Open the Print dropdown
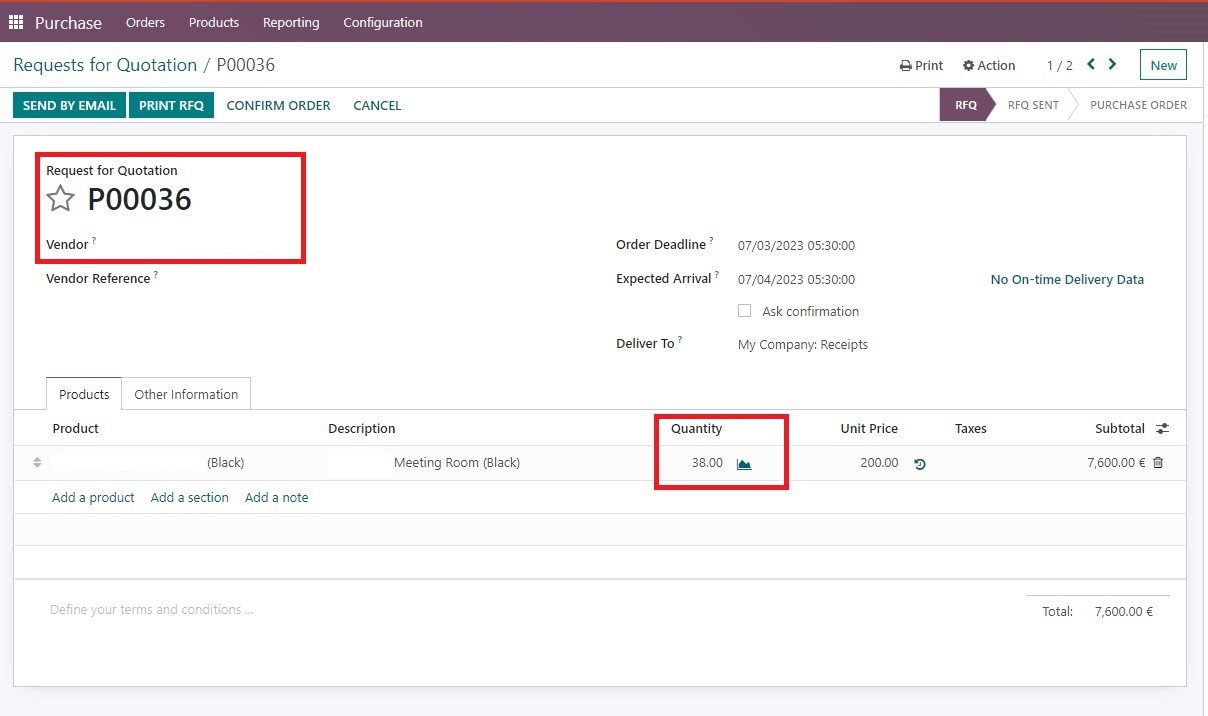This screenshot has height=716, width=1208. 921,65
